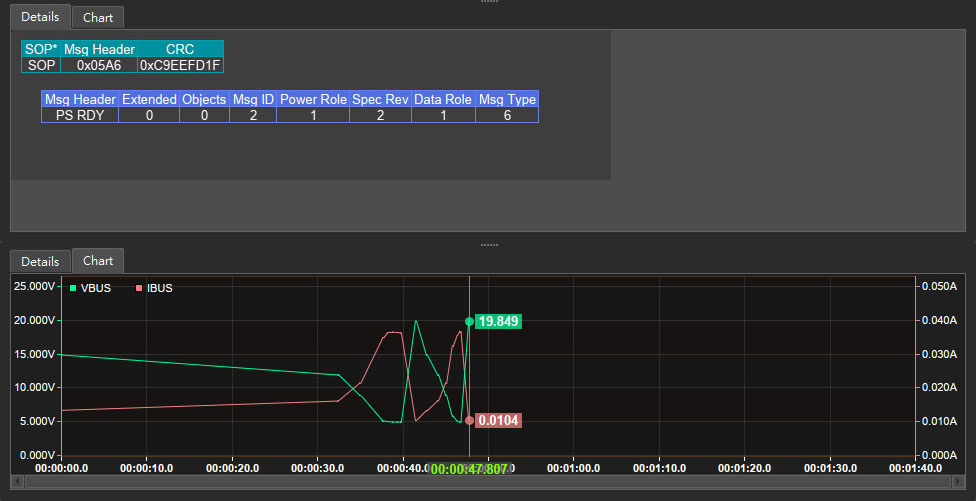
Task: Click the 00:00:47.807 cursor time label
Action: pyautogui.click(x=469, y=470)
